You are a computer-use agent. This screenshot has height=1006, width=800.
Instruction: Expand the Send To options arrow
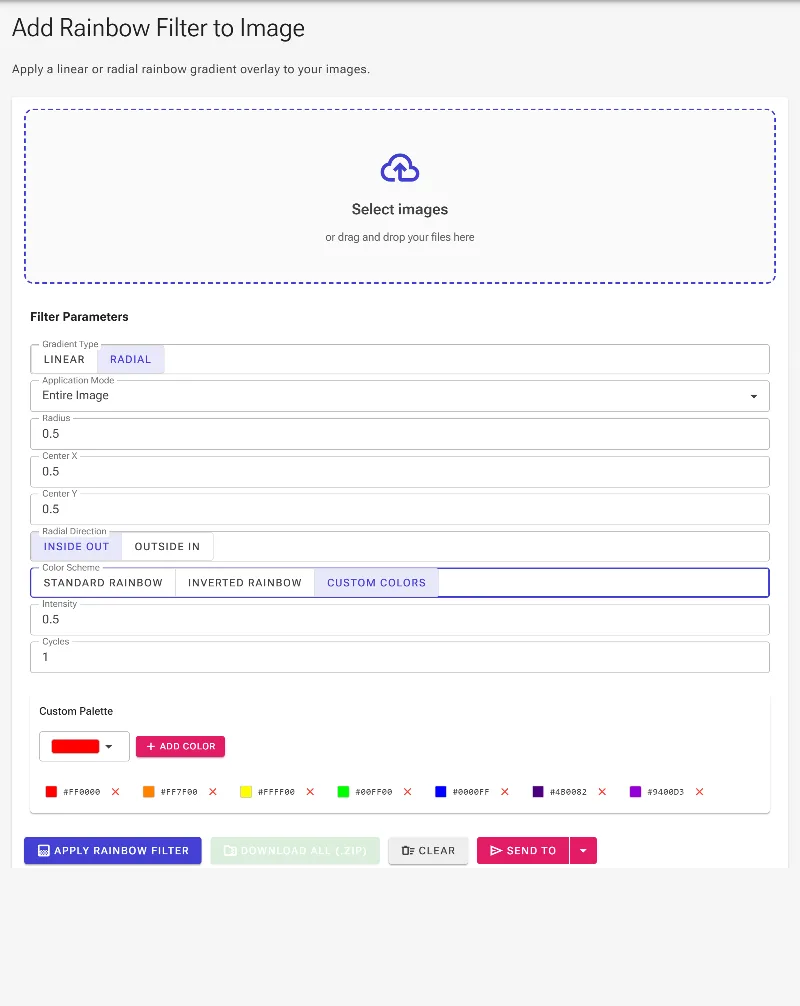coord(583,851)
